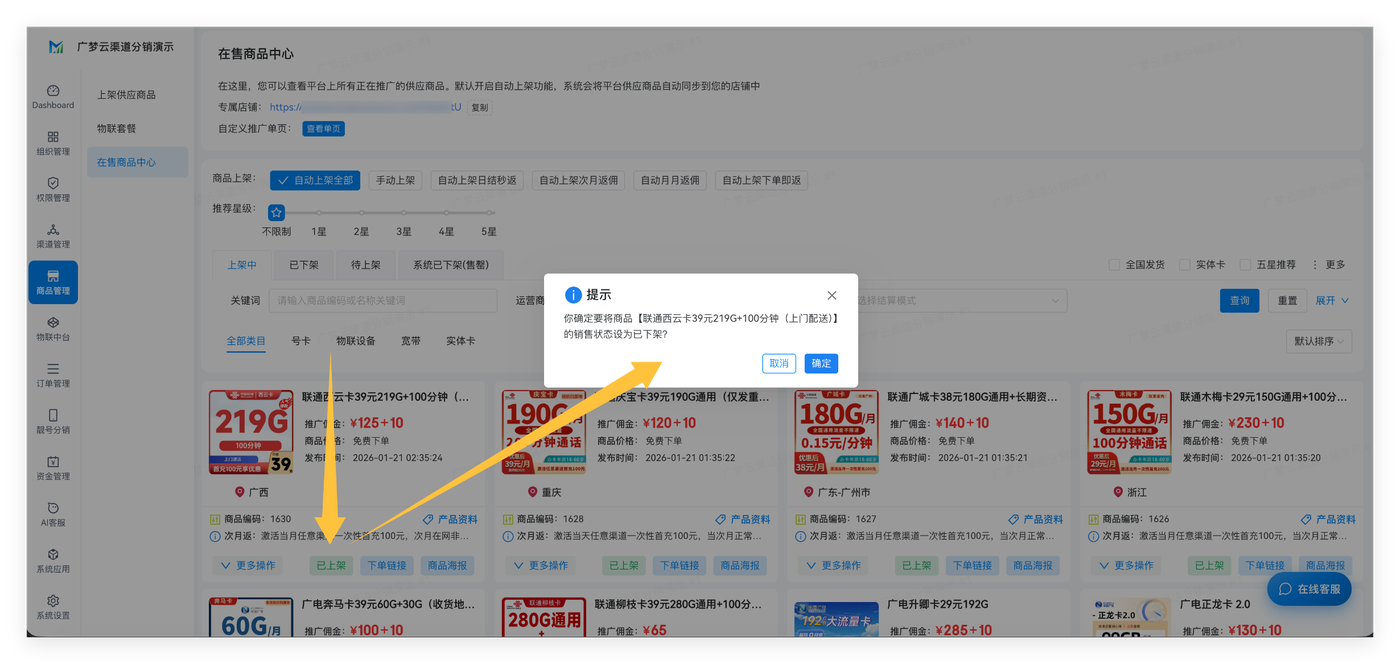1400x664 pixels.
Task: Set the star rating slider to 5星
Action: click(x=489, y=213)
